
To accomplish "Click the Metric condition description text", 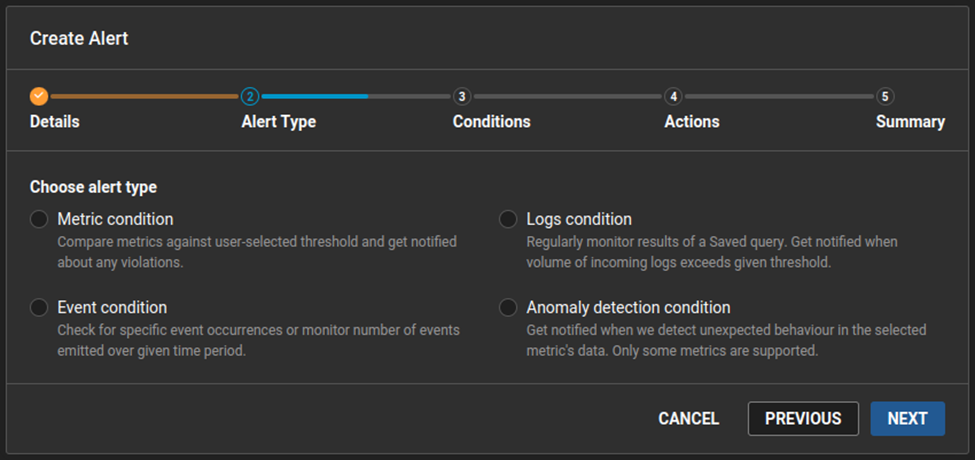I will pyautogui.click(x=257, y=250).
